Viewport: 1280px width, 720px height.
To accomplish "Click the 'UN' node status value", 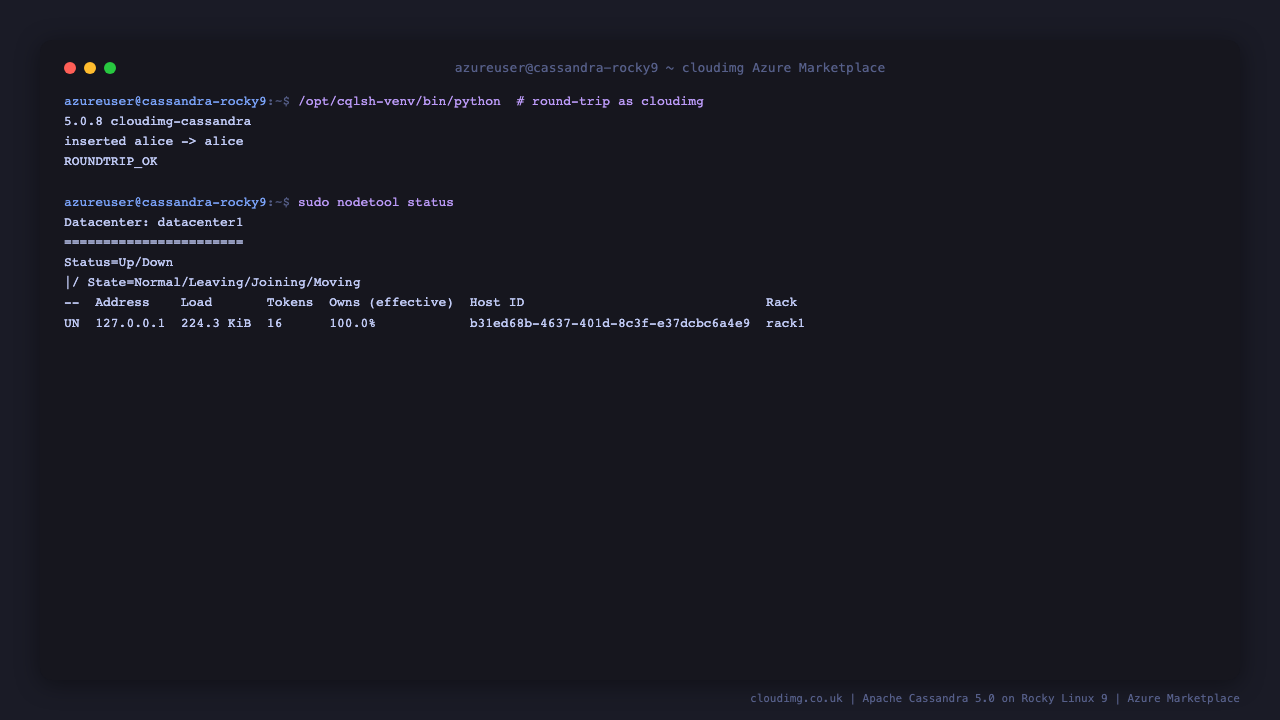I will [x=72, y=324].
